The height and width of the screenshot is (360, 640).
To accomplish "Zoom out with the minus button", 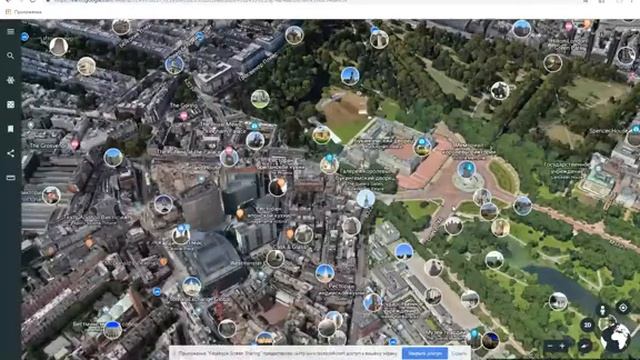I will click(x=550, y=346).
